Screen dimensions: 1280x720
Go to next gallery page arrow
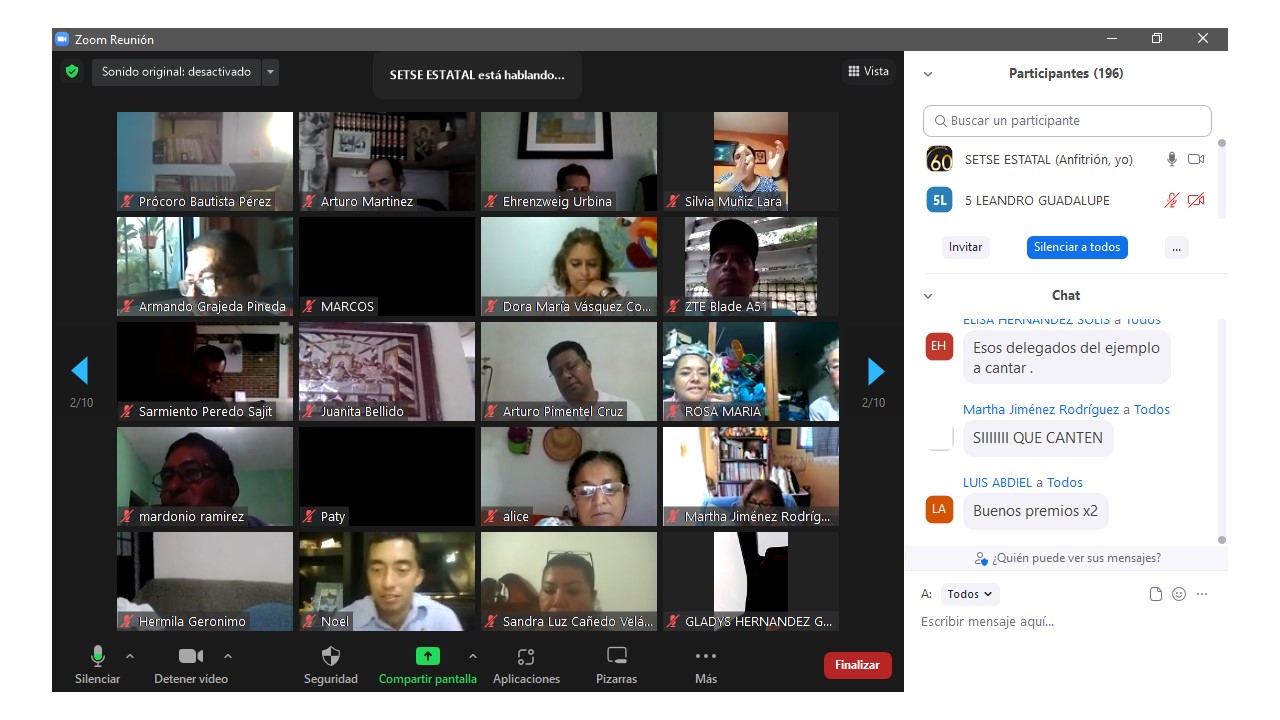876,371
